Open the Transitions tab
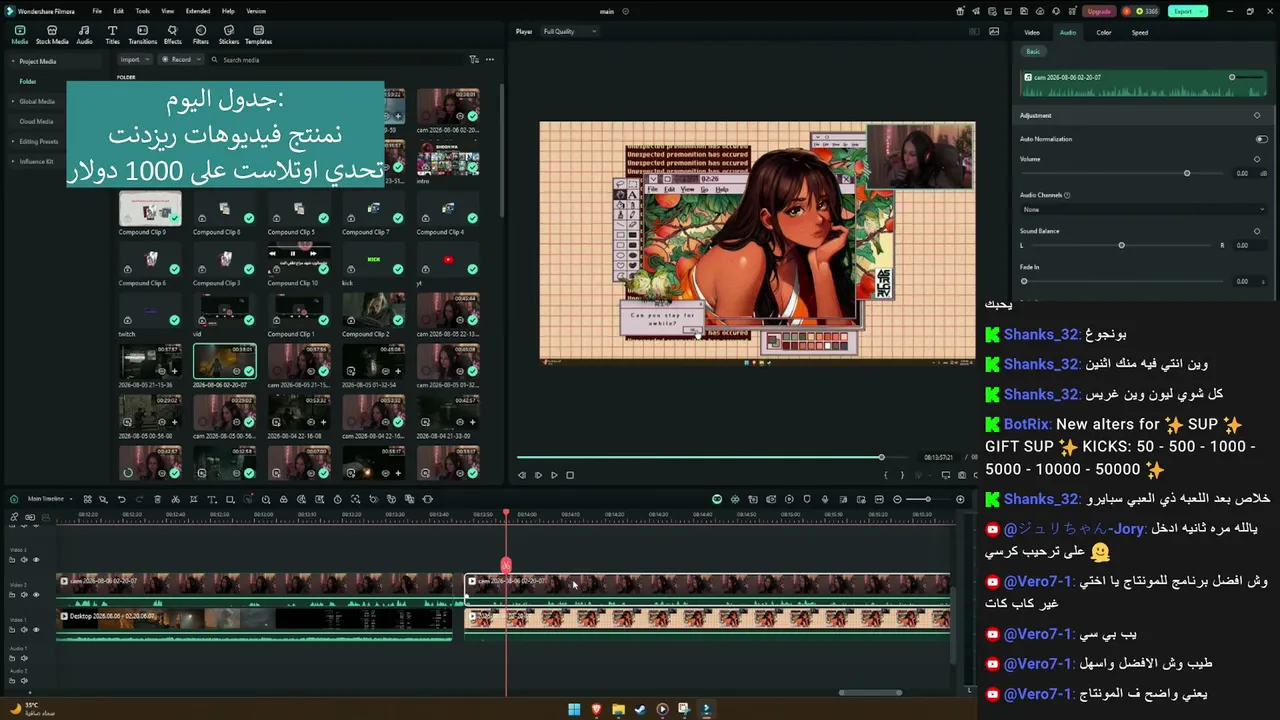This screenshot has width=1280, height=720. (x=143, y=35)
